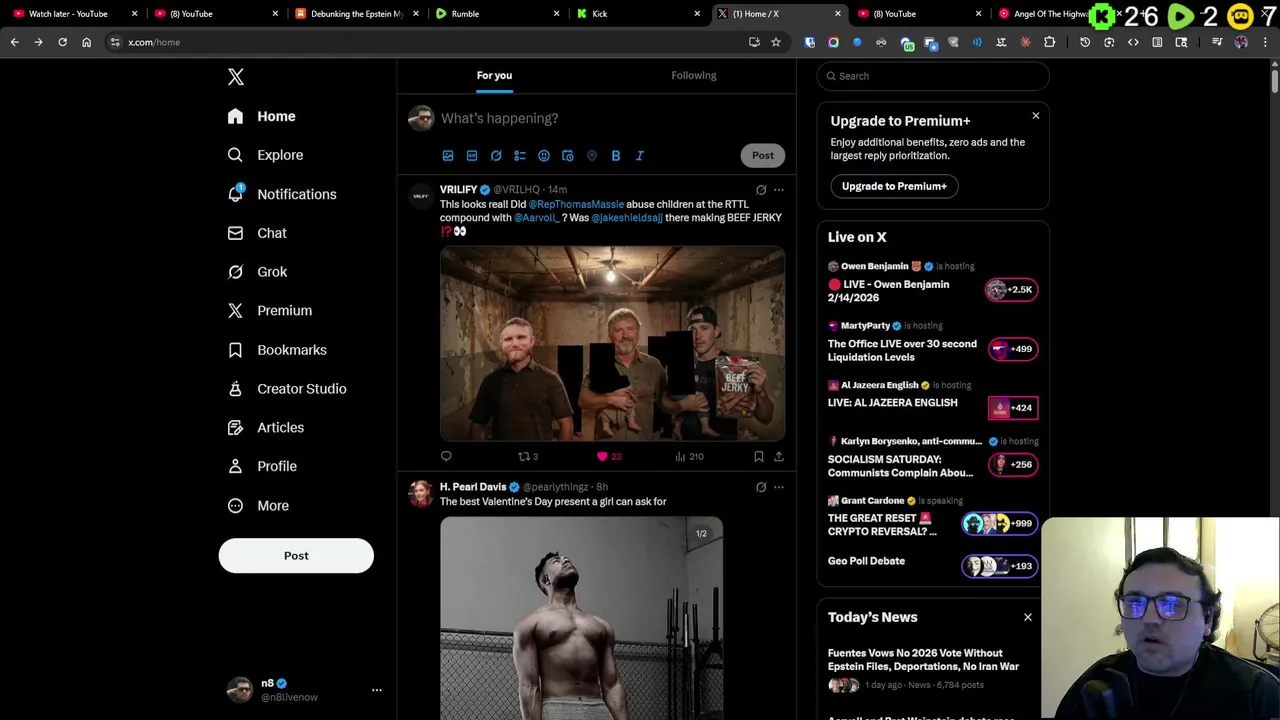Add a poll to the post composer
The width and height of the screenshot is (1280, 720).
click(520, 156)
